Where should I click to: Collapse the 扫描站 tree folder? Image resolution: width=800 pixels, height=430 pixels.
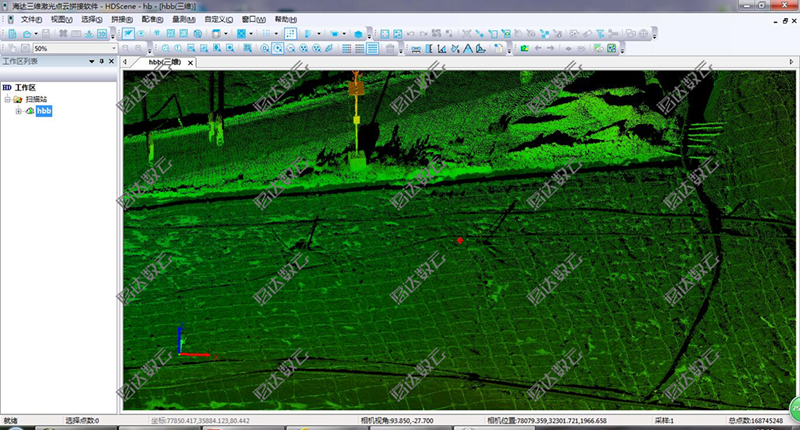[7, 100]
